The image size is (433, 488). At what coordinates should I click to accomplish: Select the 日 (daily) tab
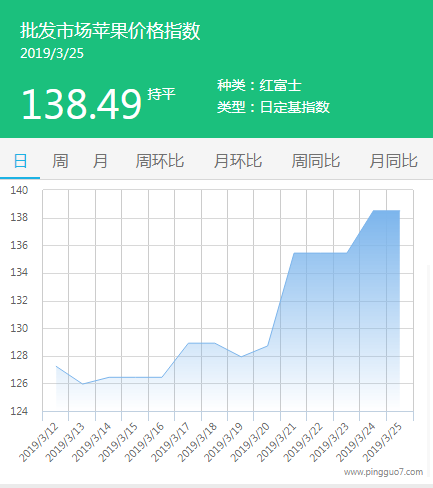(x=20, y=161)
